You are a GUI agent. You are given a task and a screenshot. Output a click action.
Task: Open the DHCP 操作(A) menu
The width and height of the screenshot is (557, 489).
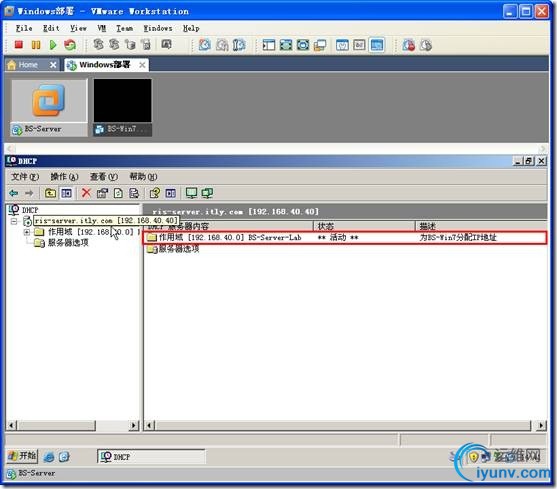coord(64,176)
